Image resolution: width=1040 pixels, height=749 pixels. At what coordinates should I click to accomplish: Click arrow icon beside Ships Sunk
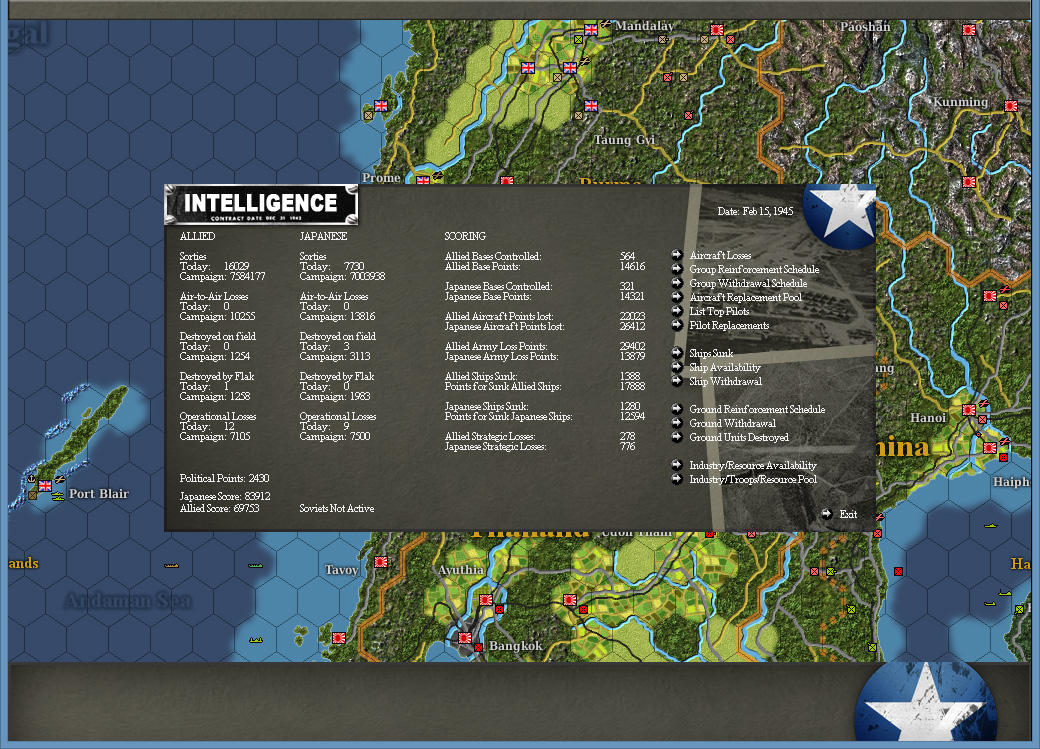677,353
